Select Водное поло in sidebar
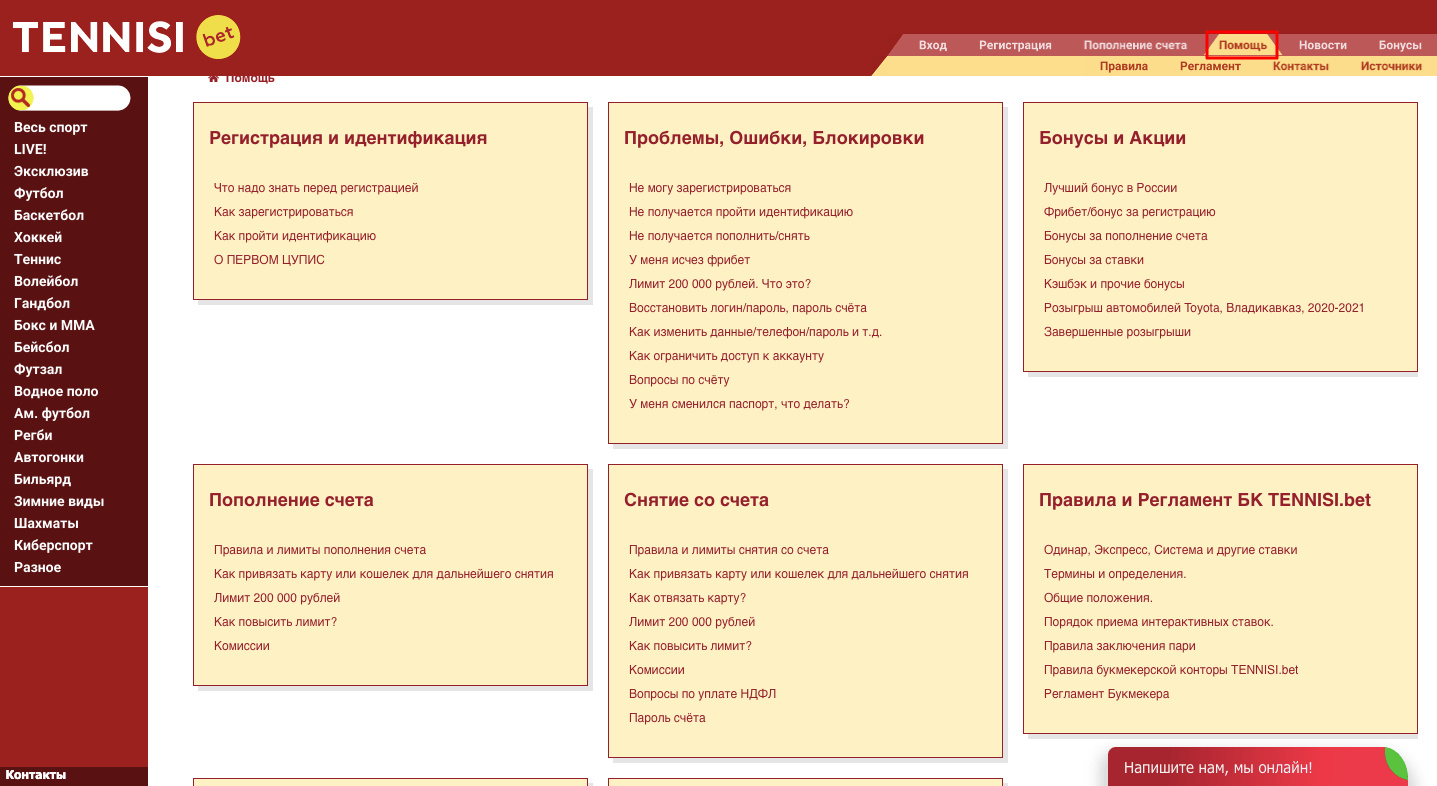 click(56, 391)
